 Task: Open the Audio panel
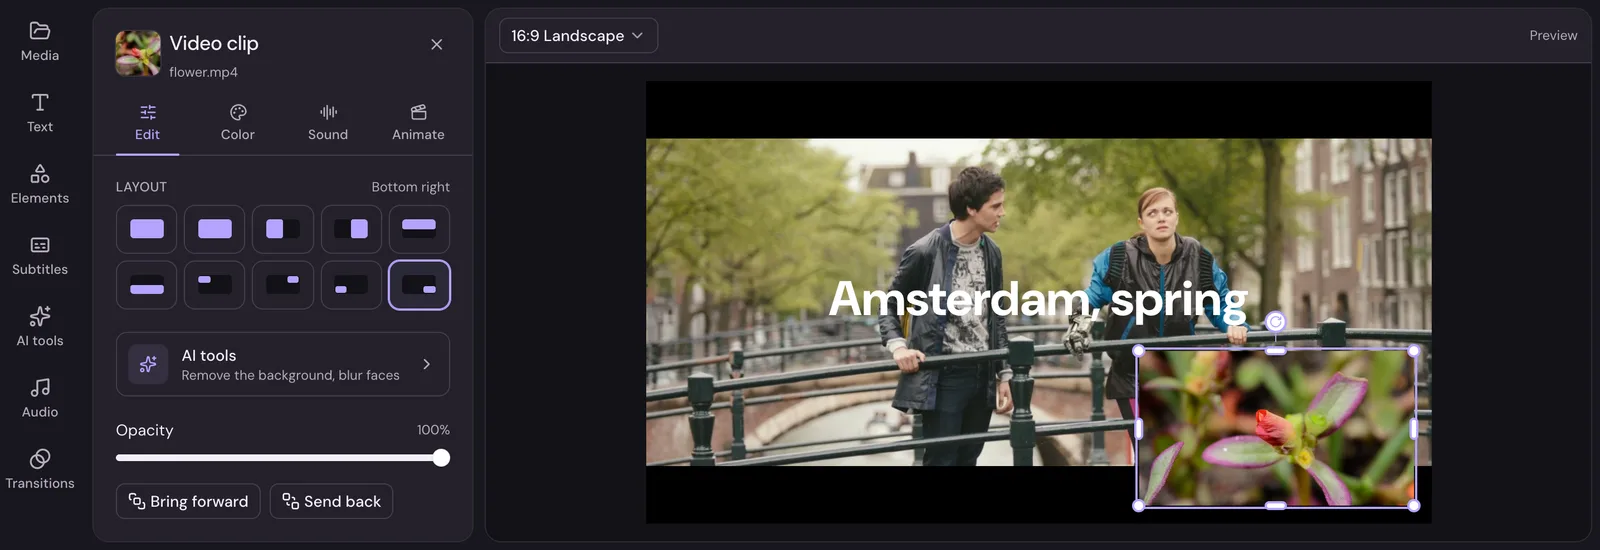(40, 398)
